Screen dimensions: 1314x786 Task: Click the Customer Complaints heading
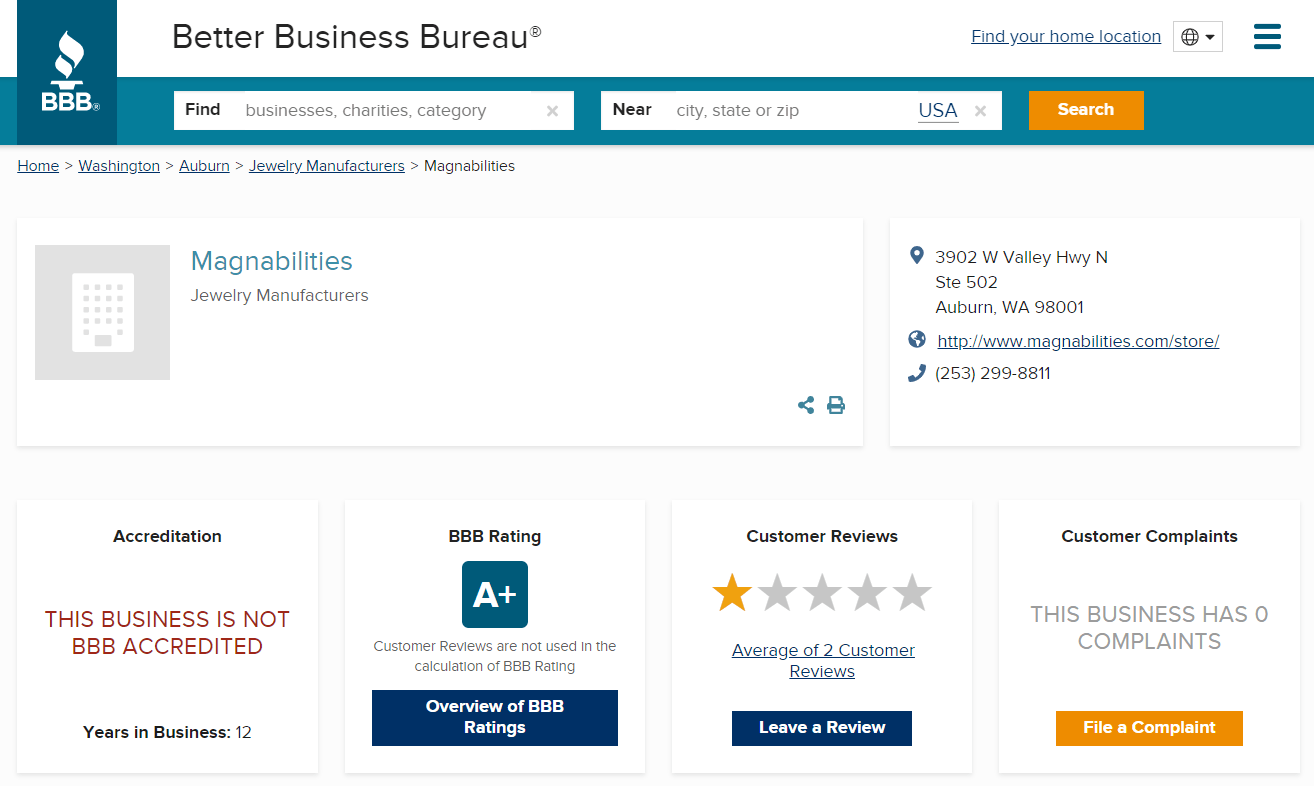point(1149,536)
